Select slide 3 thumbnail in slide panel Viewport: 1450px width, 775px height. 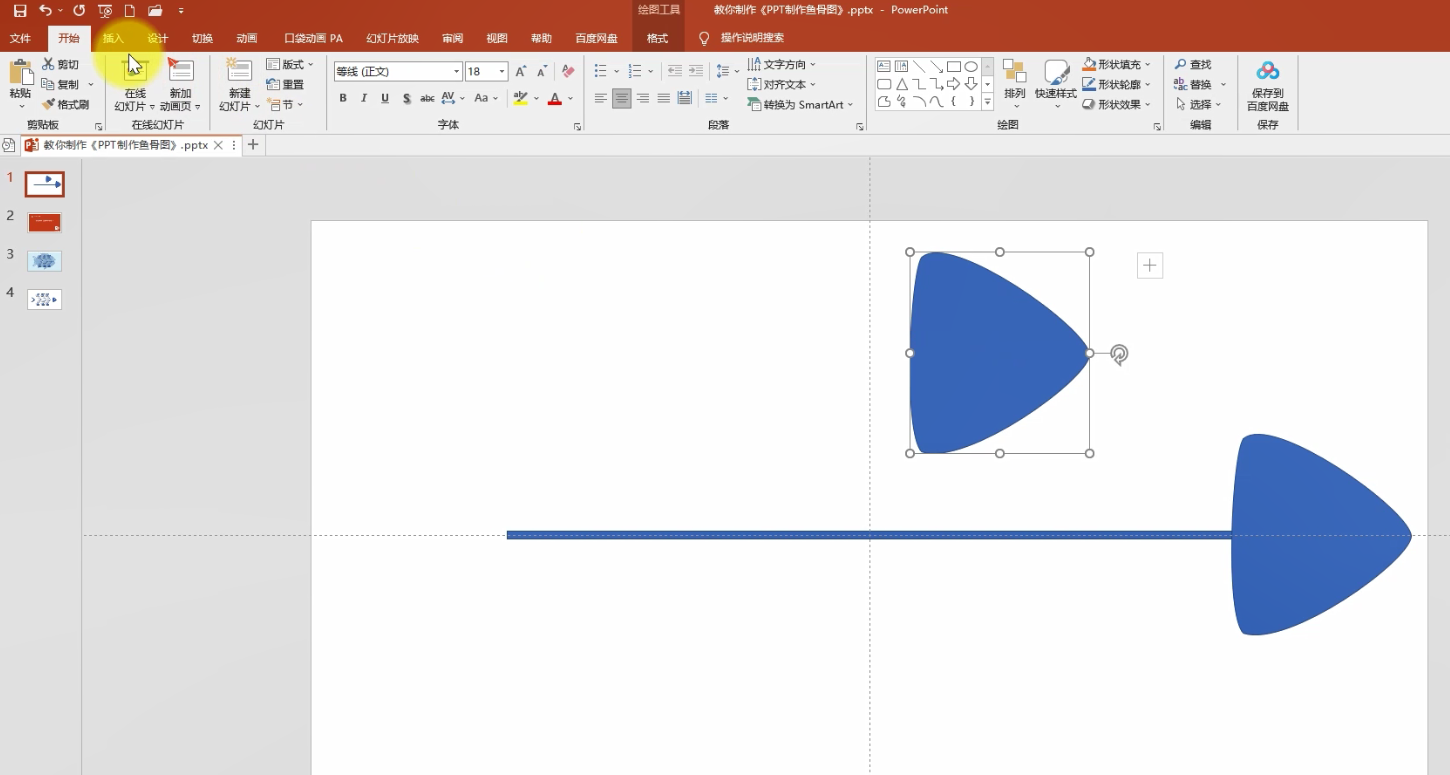point(45,261)
